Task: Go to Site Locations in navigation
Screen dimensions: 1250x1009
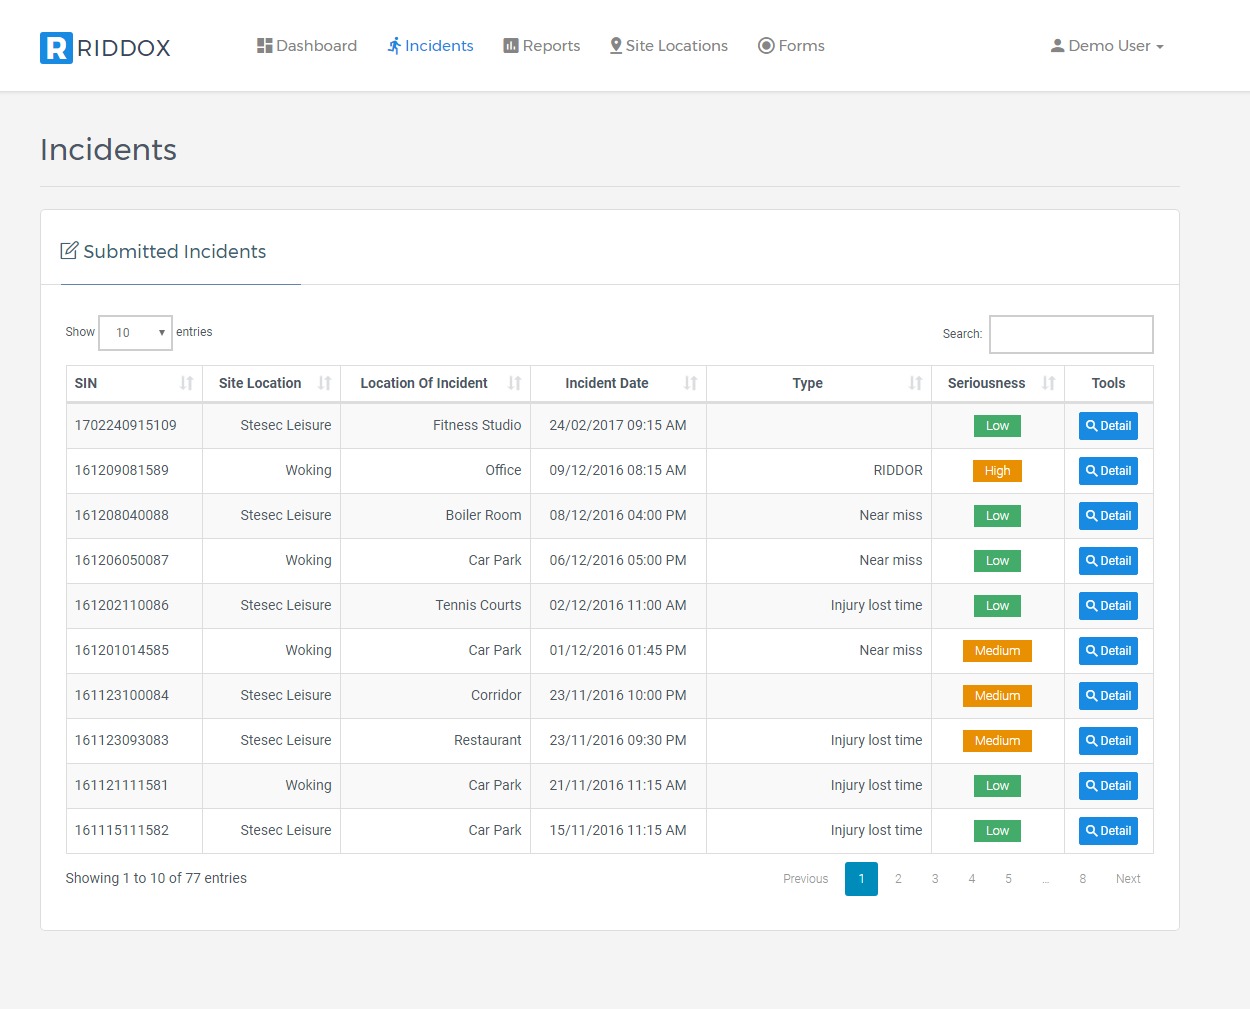Action: 668,46
